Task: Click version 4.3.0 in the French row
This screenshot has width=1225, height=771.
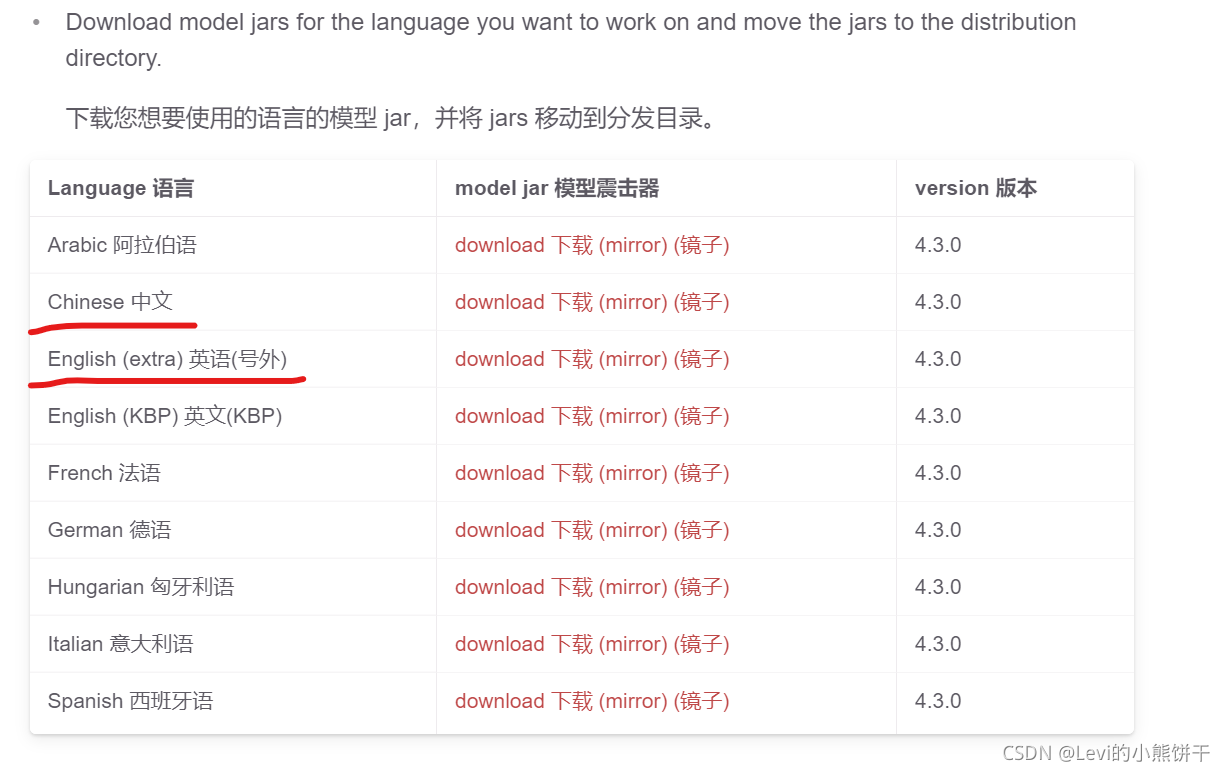Action: 938,473
